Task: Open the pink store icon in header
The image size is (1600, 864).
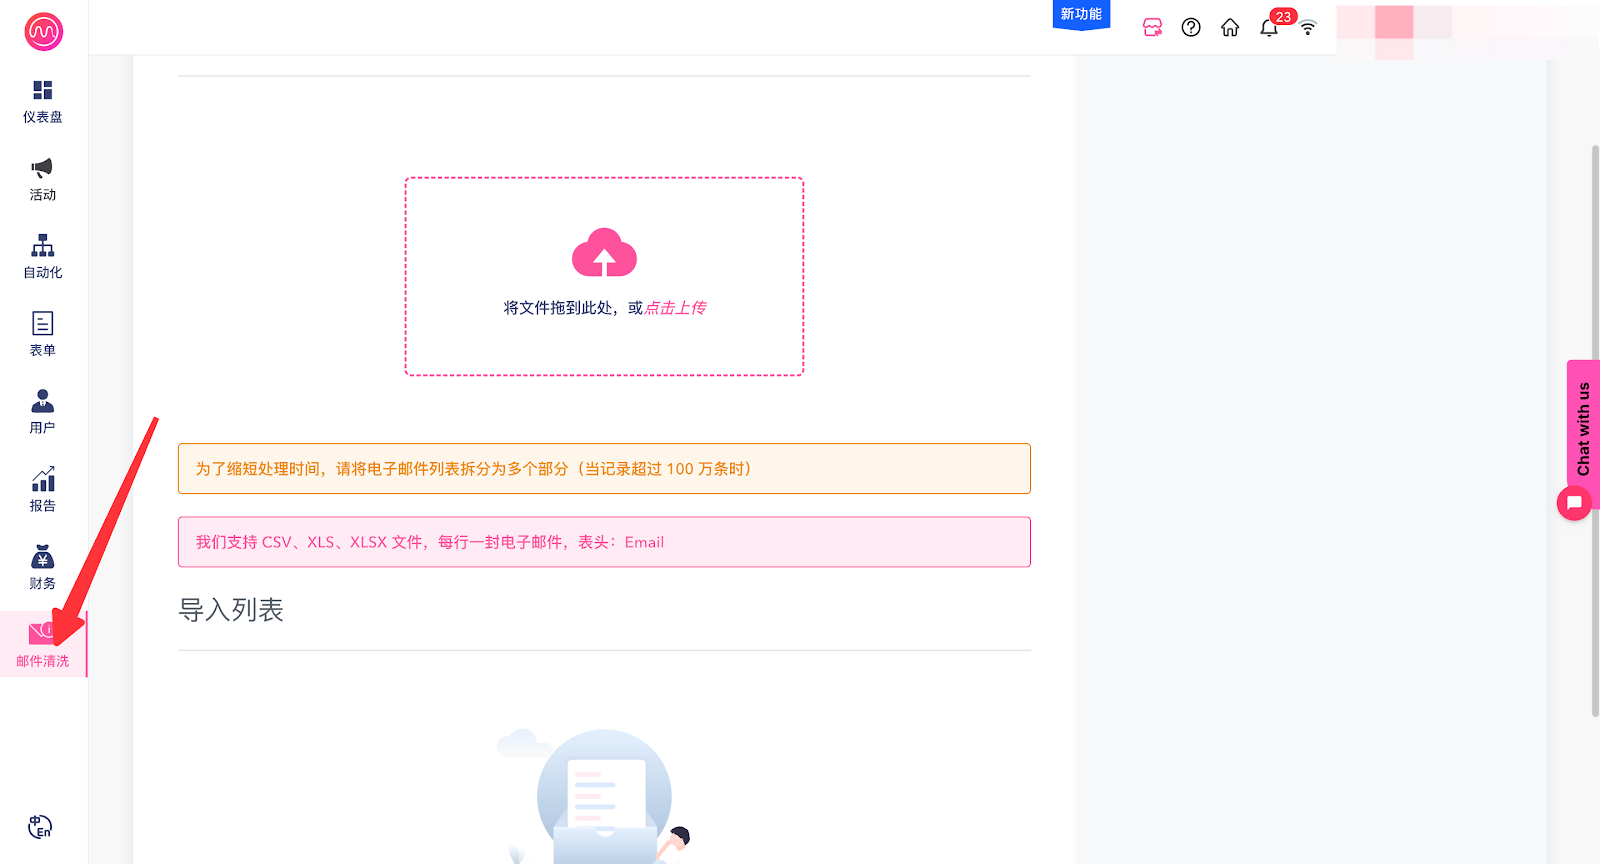Action: (1152, 28)
